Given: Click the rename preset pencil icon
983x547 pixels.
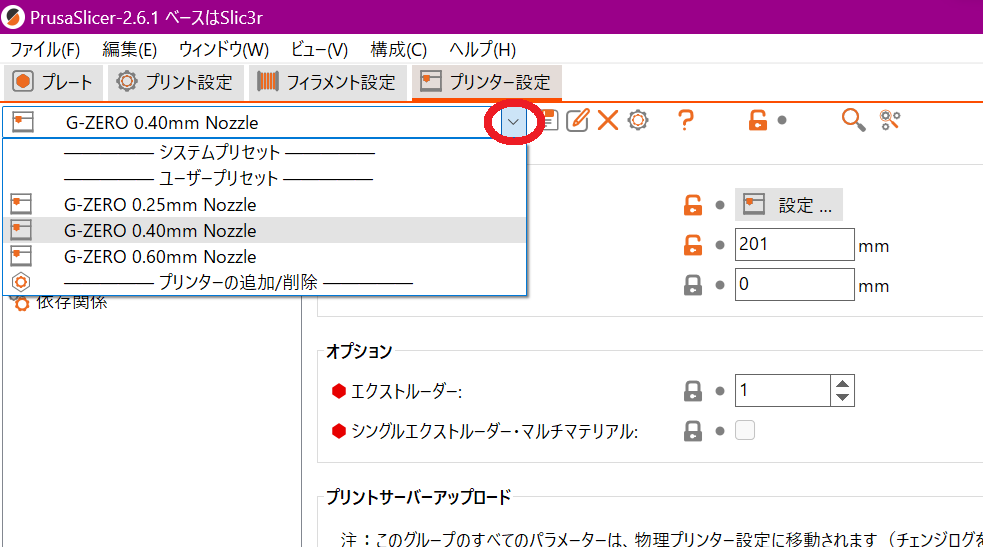Looking at the screenshot, I should [577, 120].
